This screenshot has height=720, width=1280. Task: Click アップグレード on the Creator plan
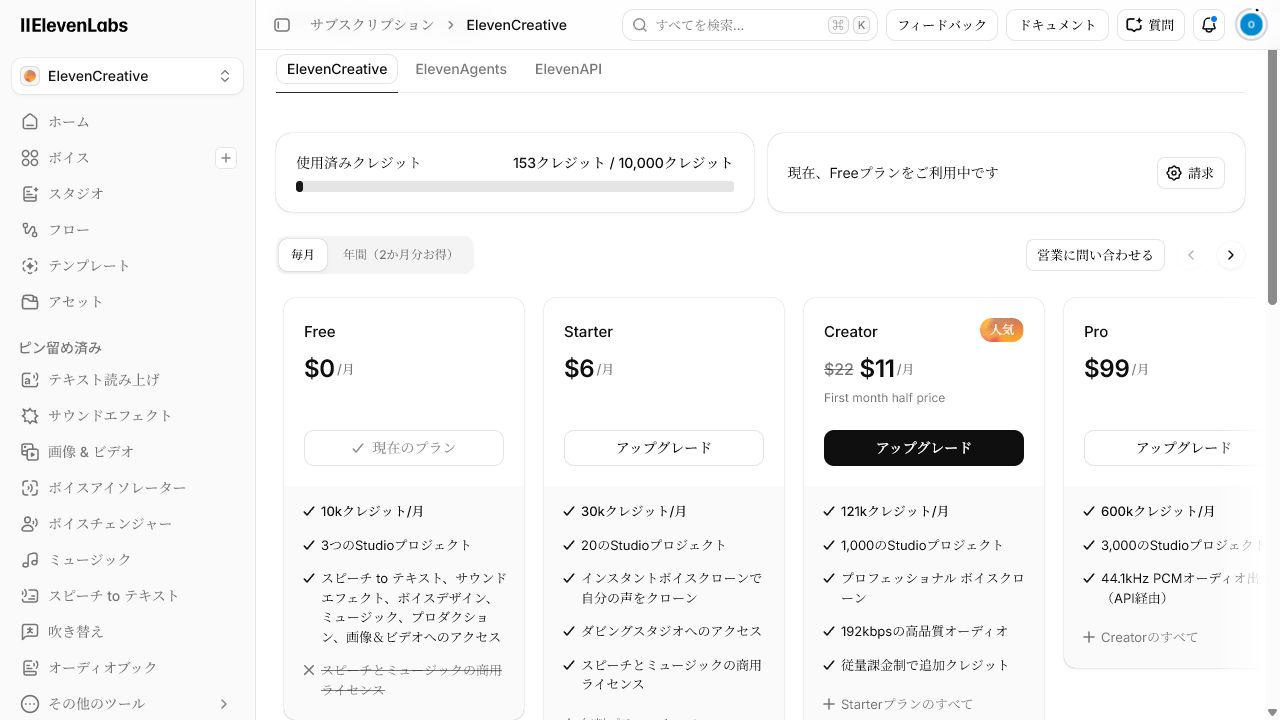tap(924, 448)
